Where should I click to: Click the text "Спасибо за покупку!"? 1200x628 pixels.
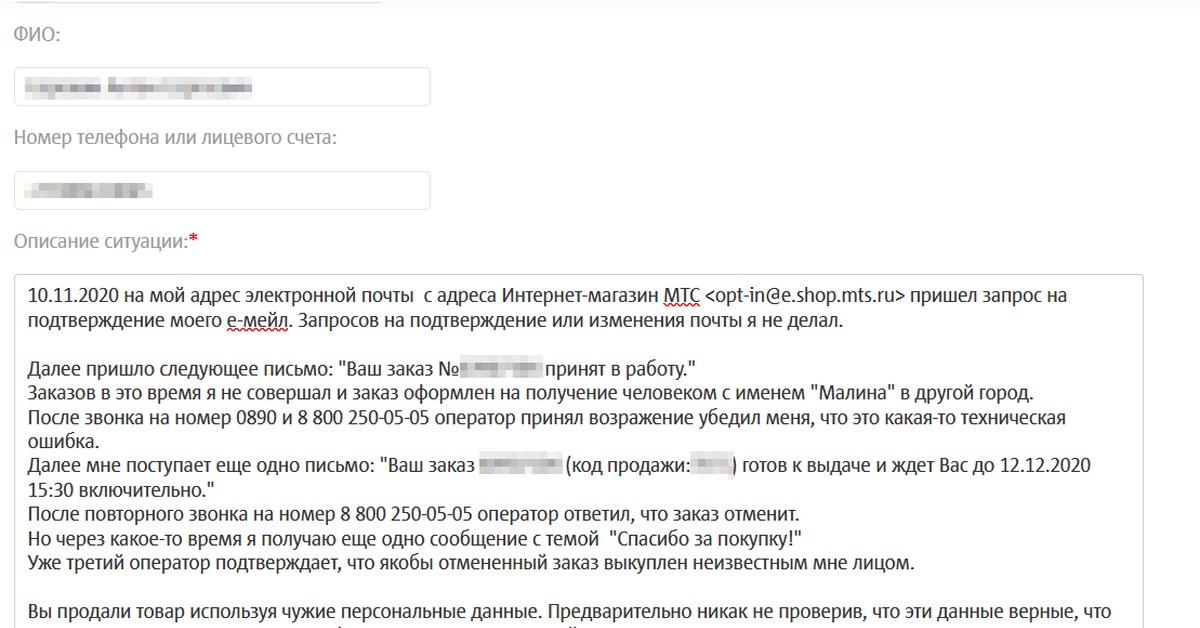coord(704,540)
